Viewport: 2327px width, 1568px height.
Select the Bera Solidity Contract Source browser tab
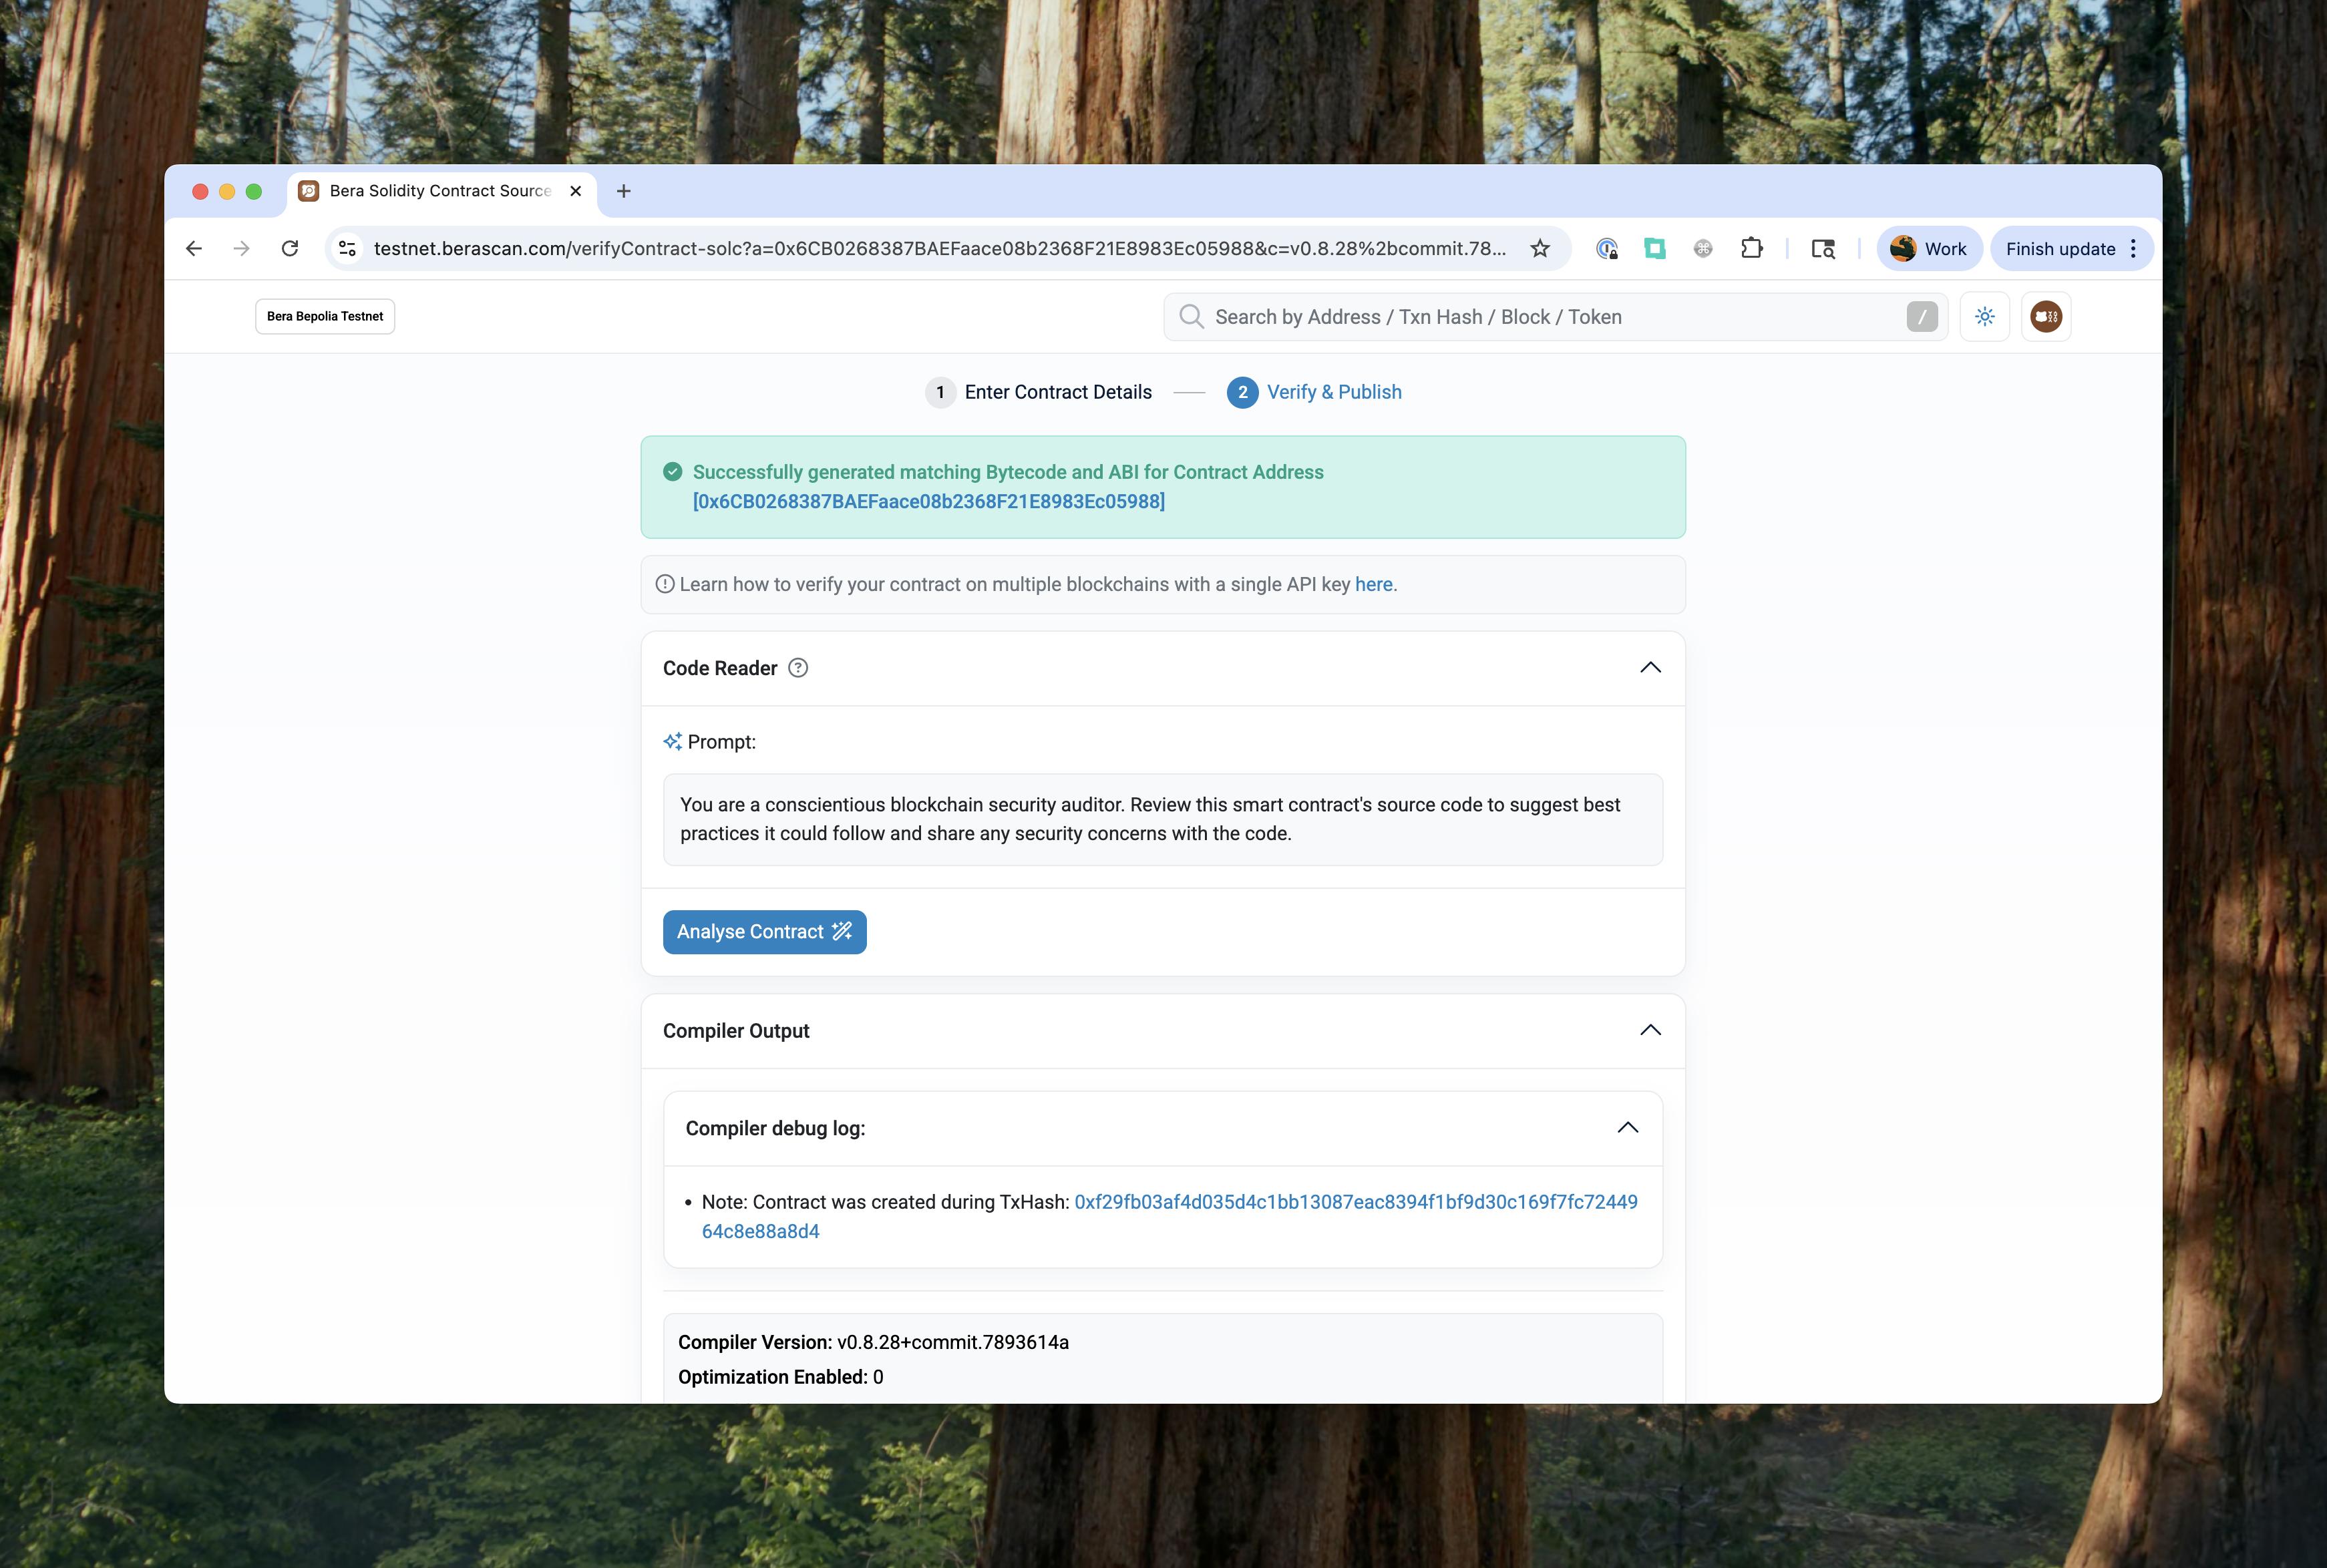point(440,191)
